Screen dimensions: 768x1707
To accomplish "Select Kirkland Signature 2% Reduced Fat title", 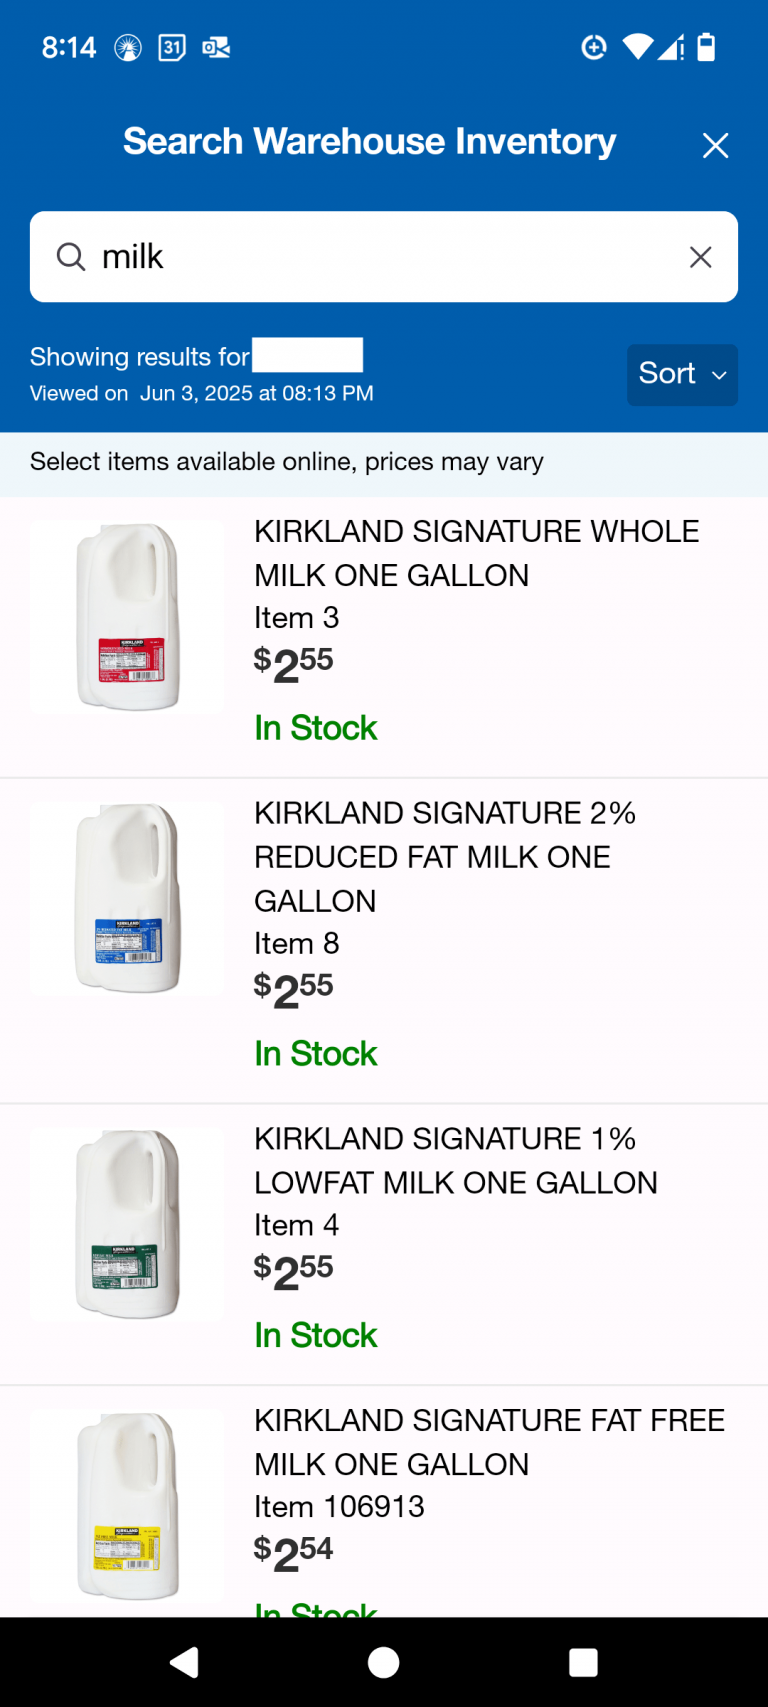I will 444,856.
